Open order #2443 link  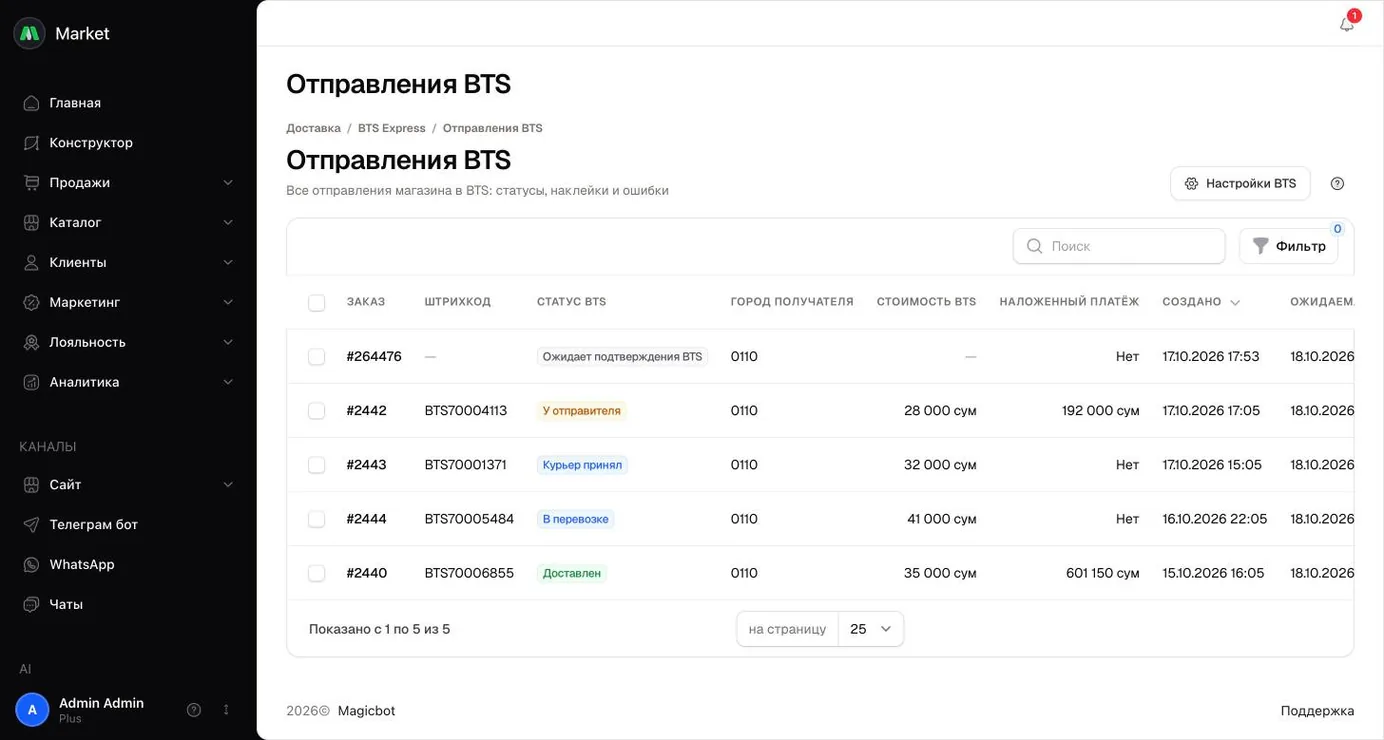pyautogui.click(x=366, y=465)
